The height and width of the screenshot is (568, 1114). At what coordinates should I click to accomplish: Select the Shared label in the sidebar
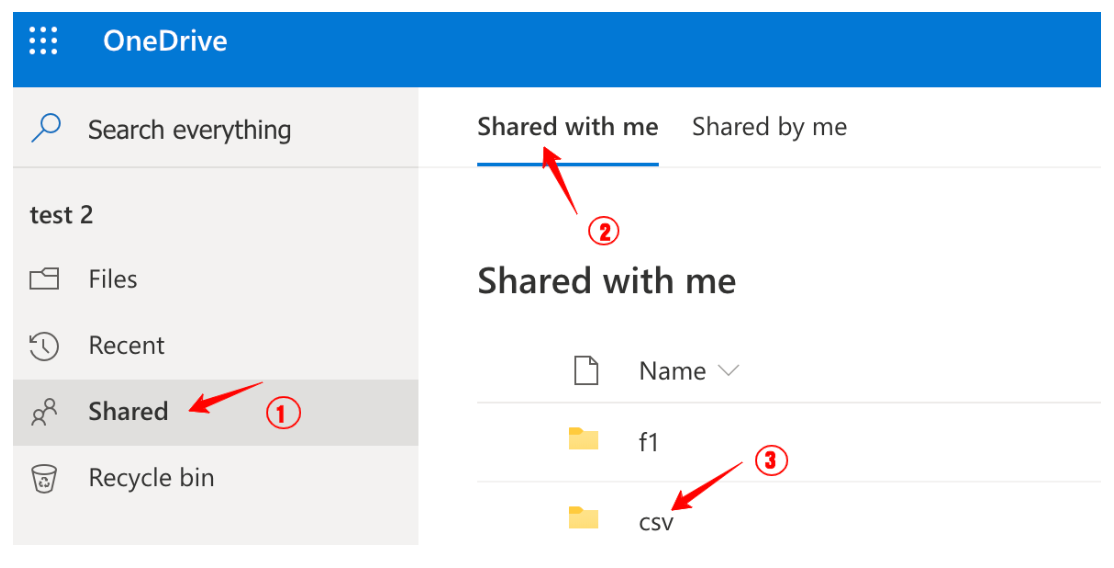pos(128,412)
